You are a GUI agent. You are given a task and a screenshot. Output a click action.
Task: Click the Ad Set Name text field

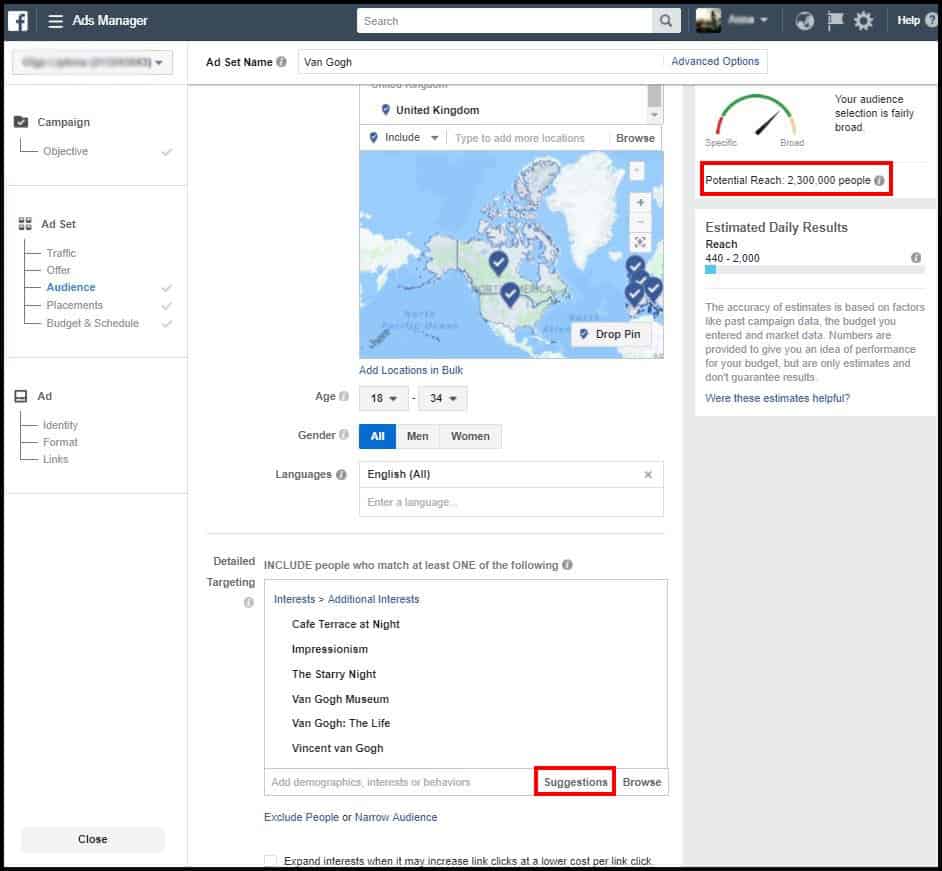480,62
